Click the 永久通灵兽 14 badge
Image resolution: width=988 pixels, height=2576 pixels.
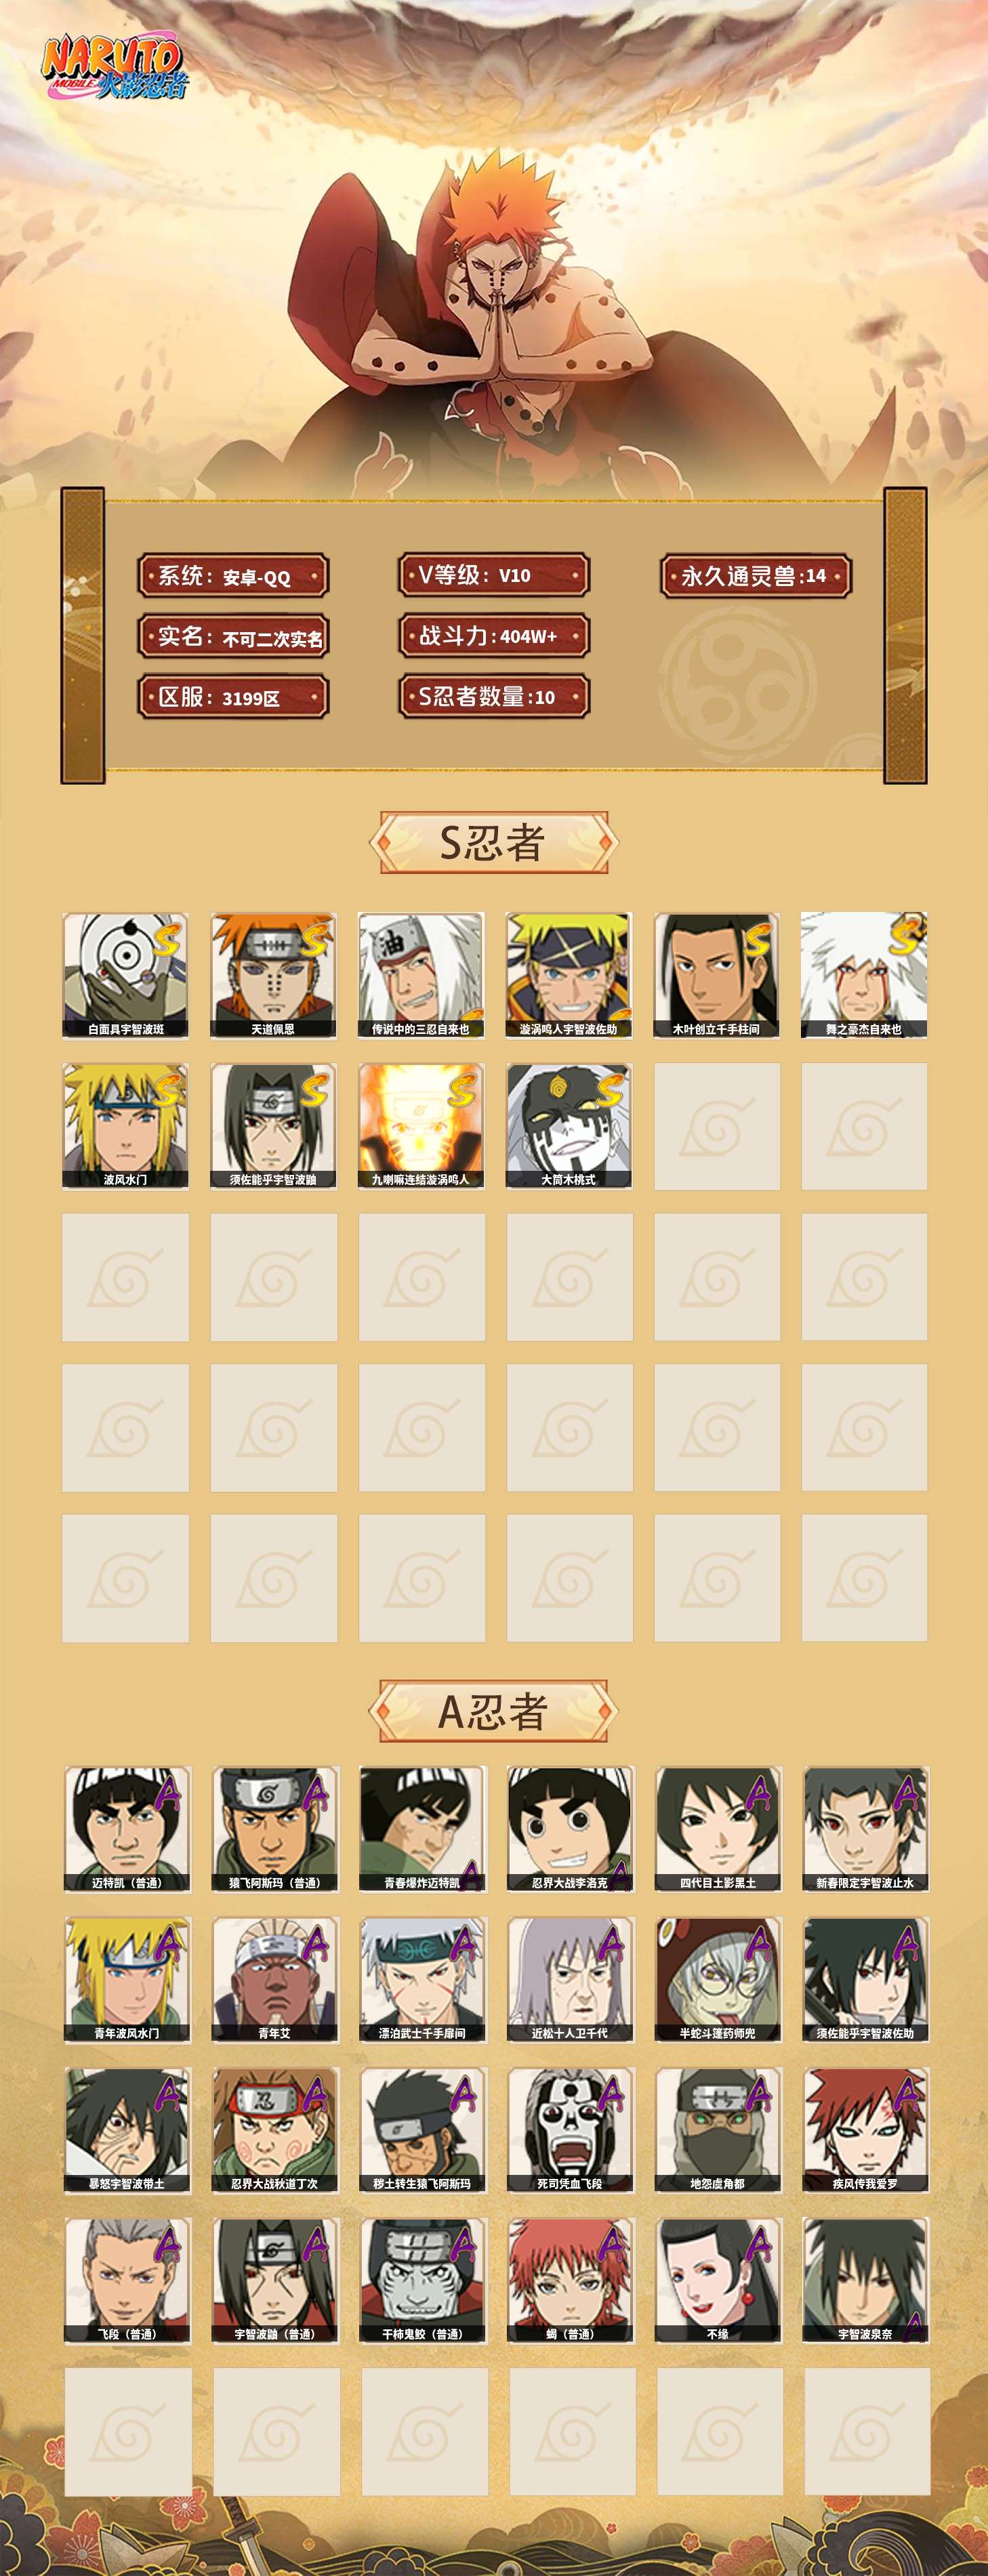(756, 576)
